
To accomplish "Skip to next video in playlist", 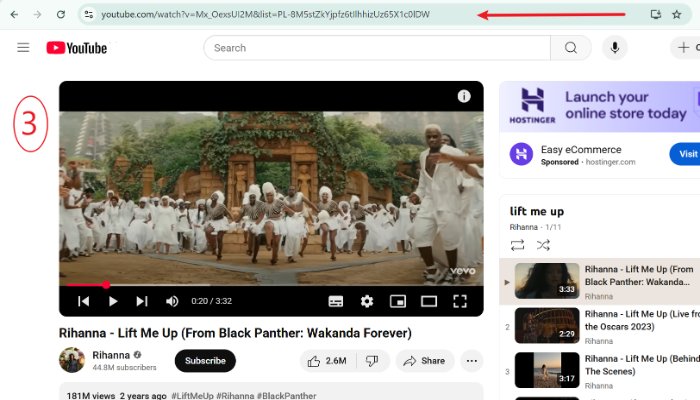I will tap(142, 301).
